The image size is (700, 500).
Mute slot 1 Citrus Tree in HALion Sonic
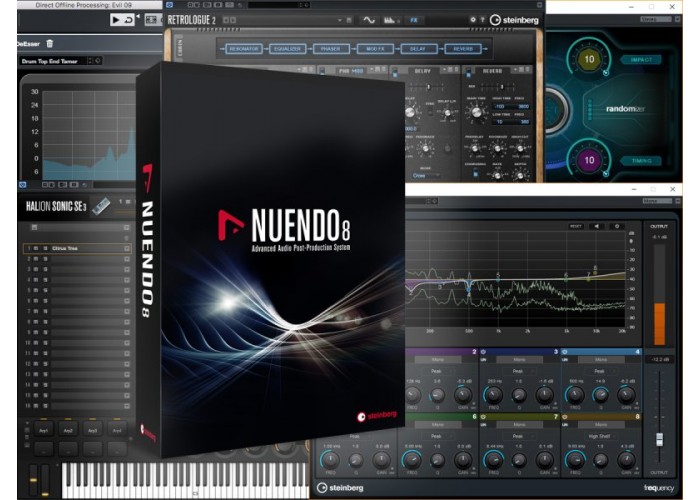(x=36, y=248)
